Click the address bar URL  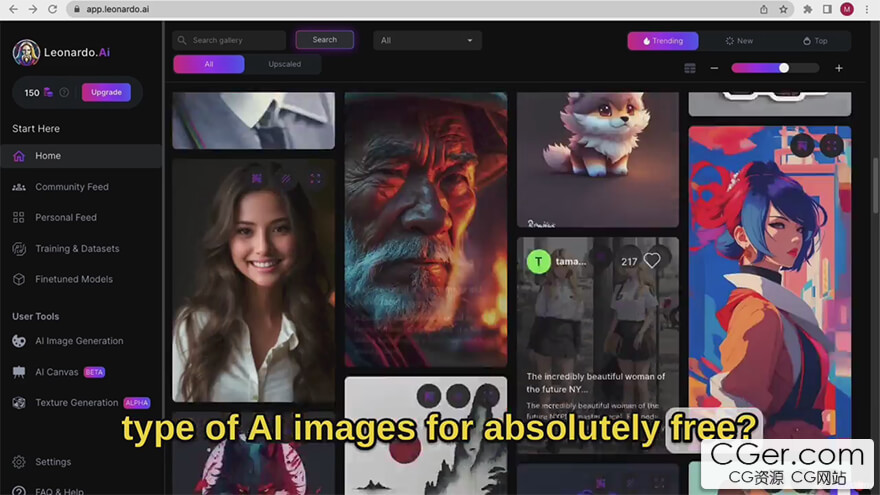117,9
